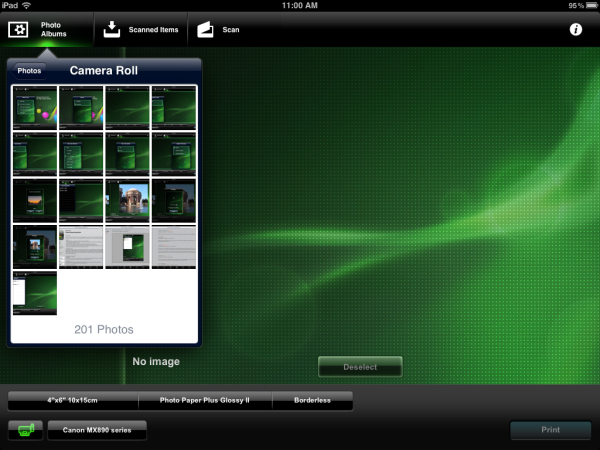
Task: Choose the Canon MX890 series printer
Action: [x=97, y=431]
